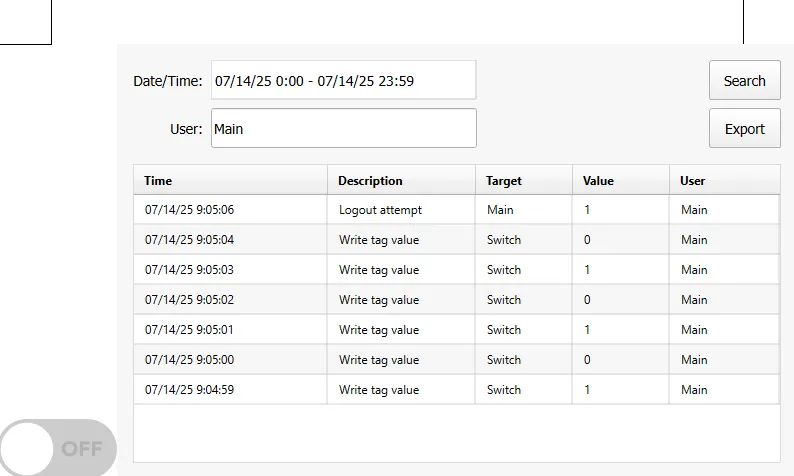Click the Target column header
The height and width of the screenshot is (476, 794).
pyautogui.click(x=522, y=181)
